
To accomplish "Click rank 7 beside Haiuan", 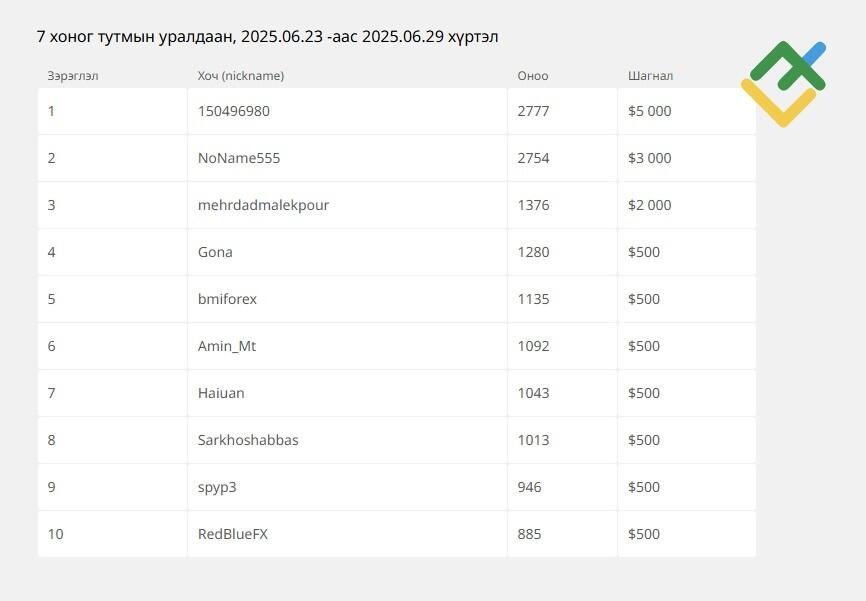I will [x=51, y=393].
